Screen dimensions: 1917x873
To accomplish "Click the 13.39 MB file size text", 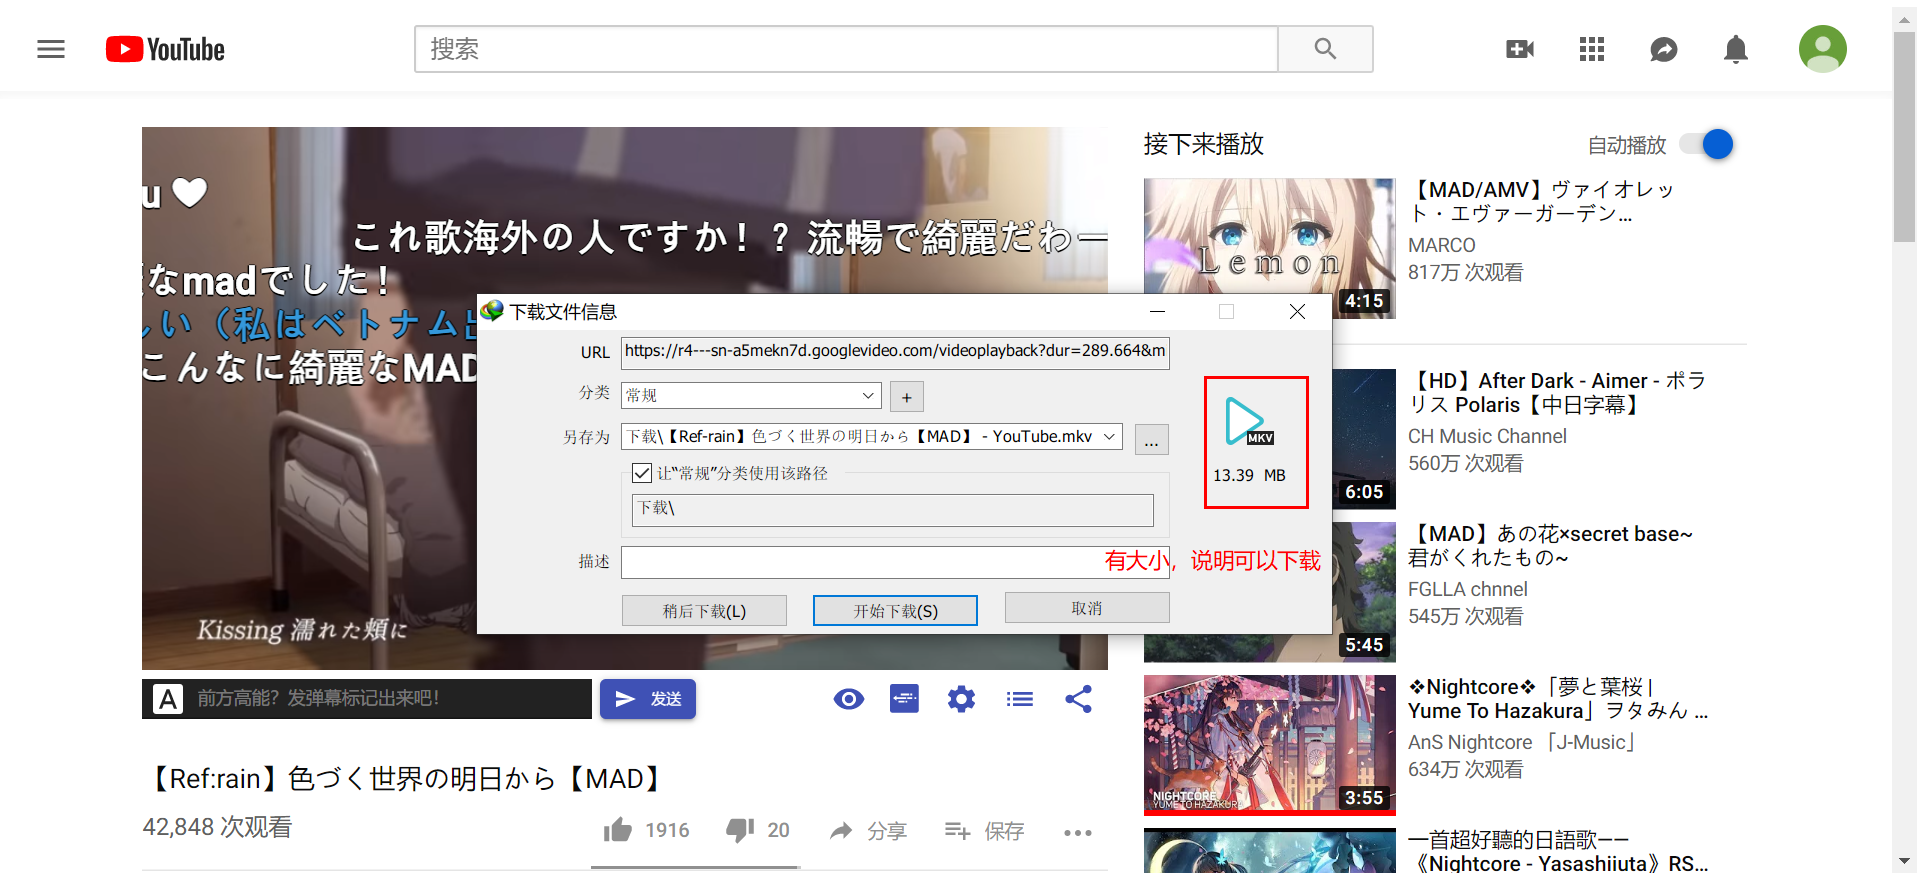I will click(1249, 475).
